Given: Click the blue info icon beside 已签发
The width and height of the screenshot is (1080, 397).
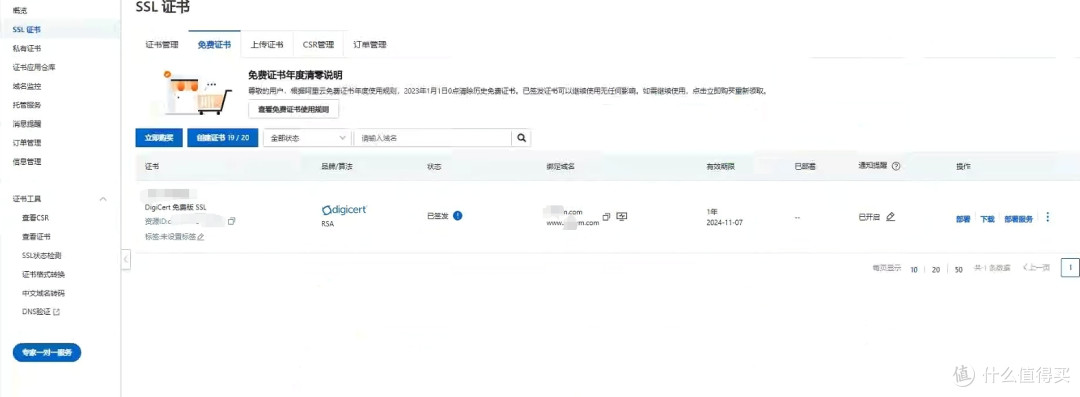Looking at the screenshot, I should 457,216.
